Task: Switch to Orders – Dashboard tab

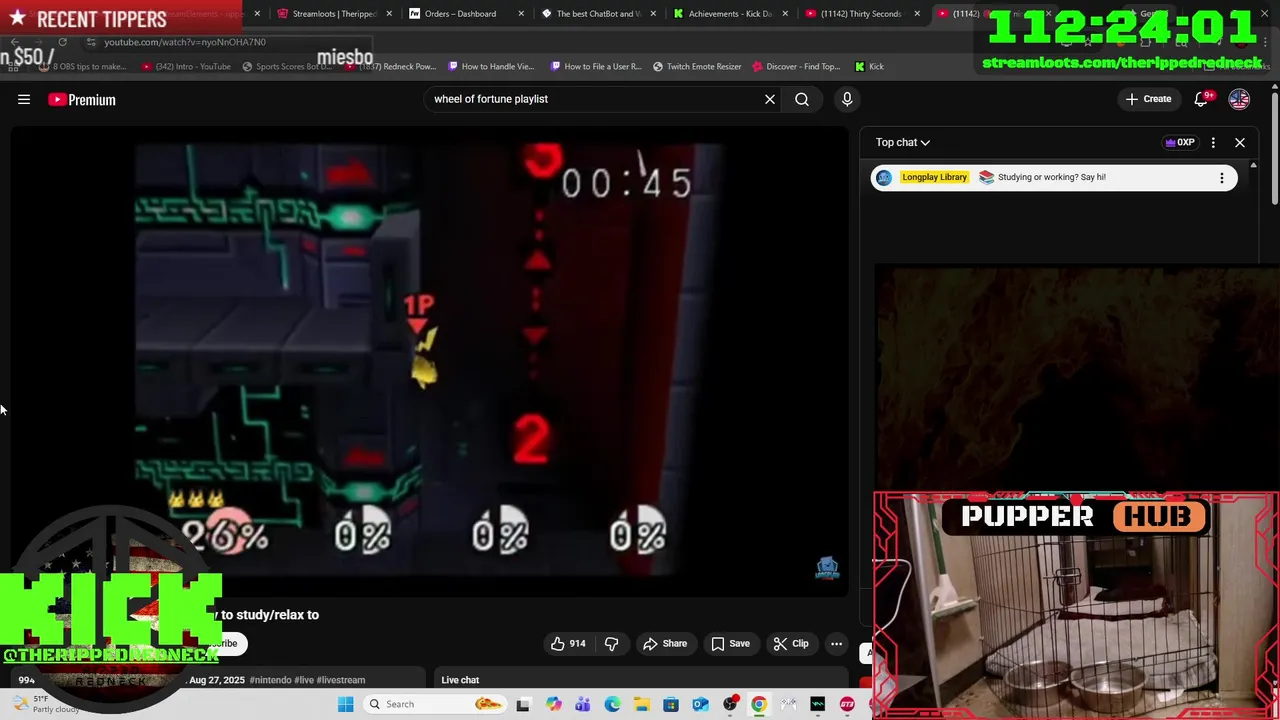Action: coord(461,14)
